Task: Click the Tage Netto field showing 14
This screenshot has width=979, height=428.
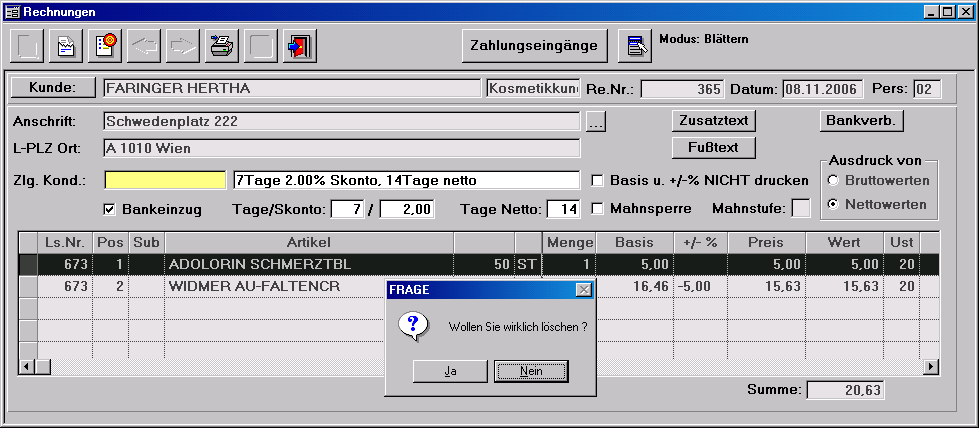Action: (x=563, y=209)
